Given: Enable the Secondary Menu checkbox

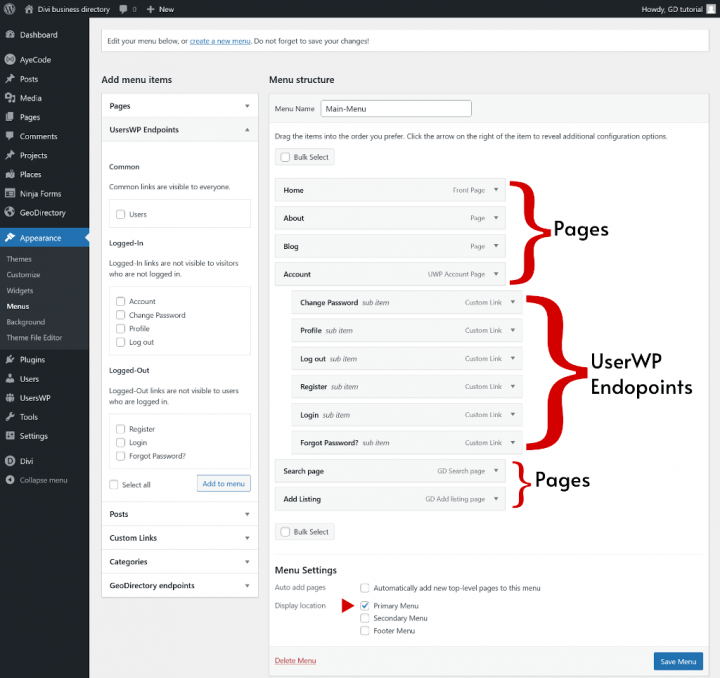Looking at the screenshot, I should coord(365,618).
